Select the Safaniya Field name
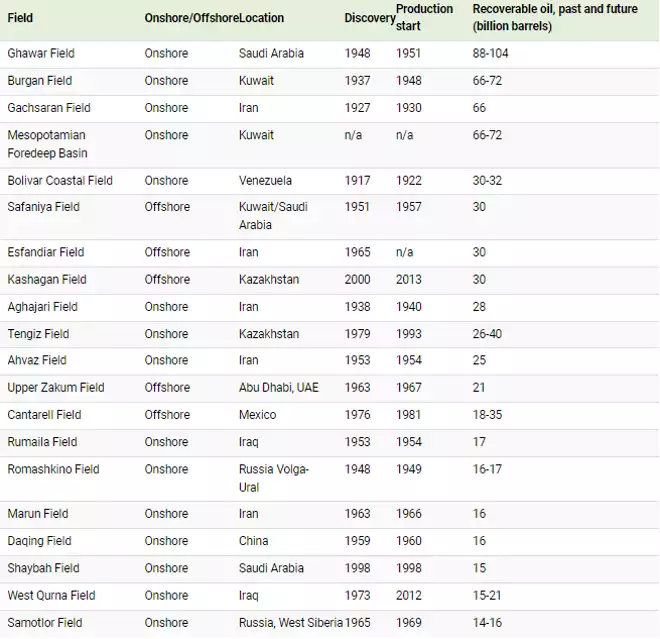660x639 pixels. (44, 207)
